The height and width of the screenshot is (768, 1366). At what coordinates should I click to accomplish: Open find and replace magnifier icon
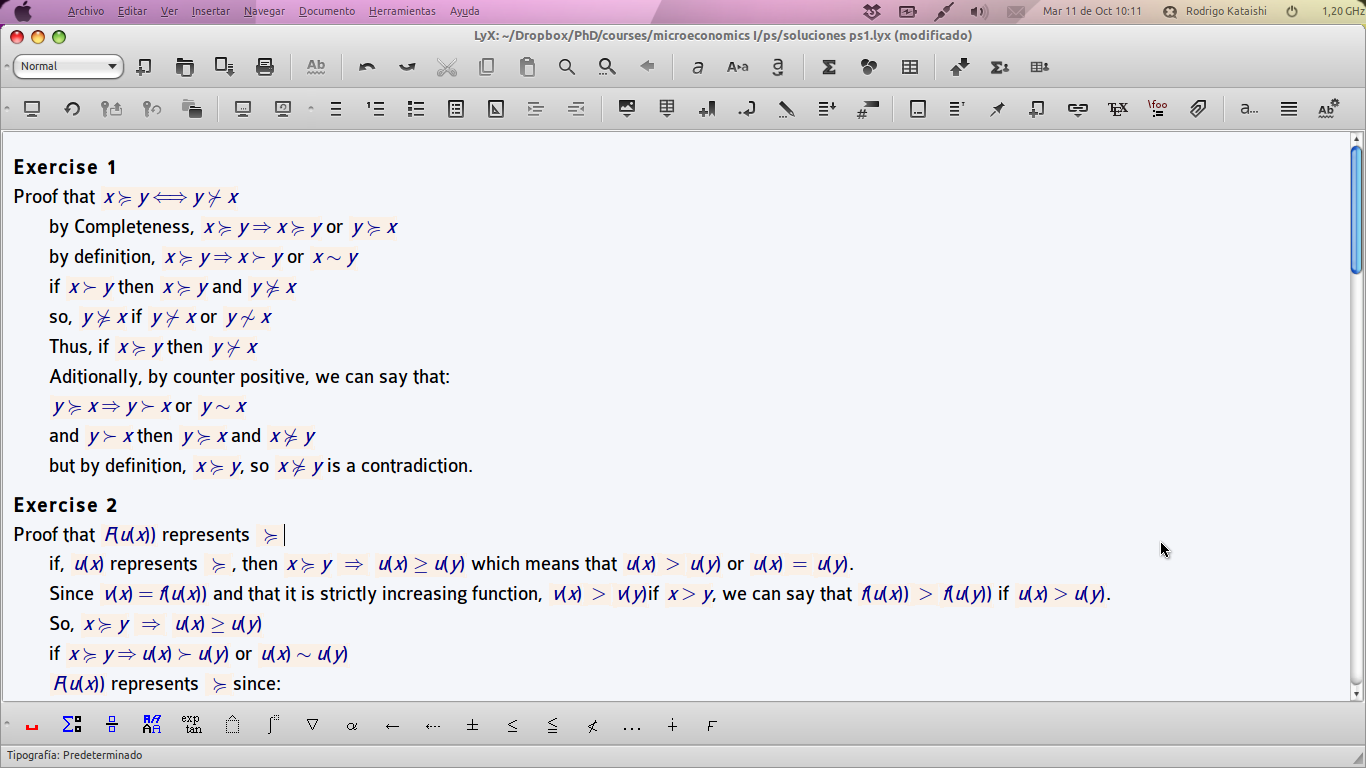pyautogui.click(x=567, y=67)
